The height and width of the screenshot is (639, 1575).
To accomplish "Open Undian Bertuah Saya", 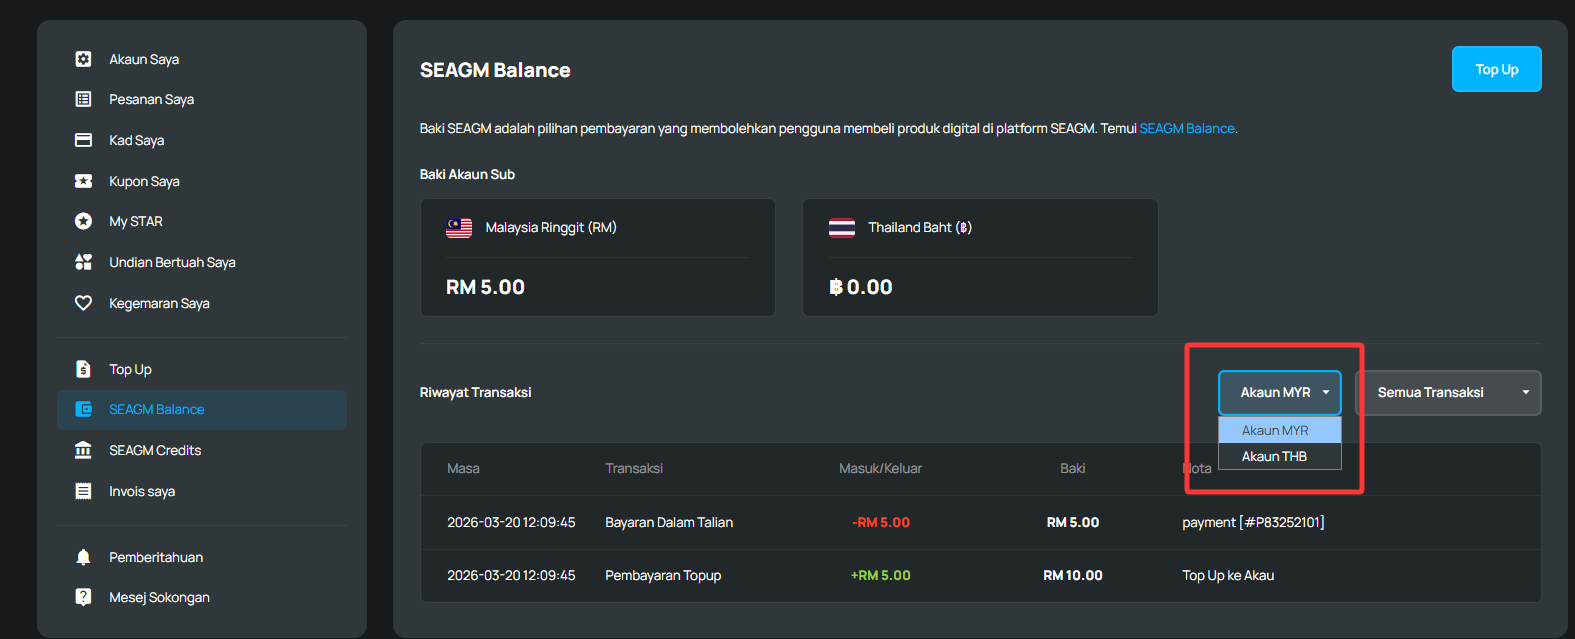I will point(203,262).
